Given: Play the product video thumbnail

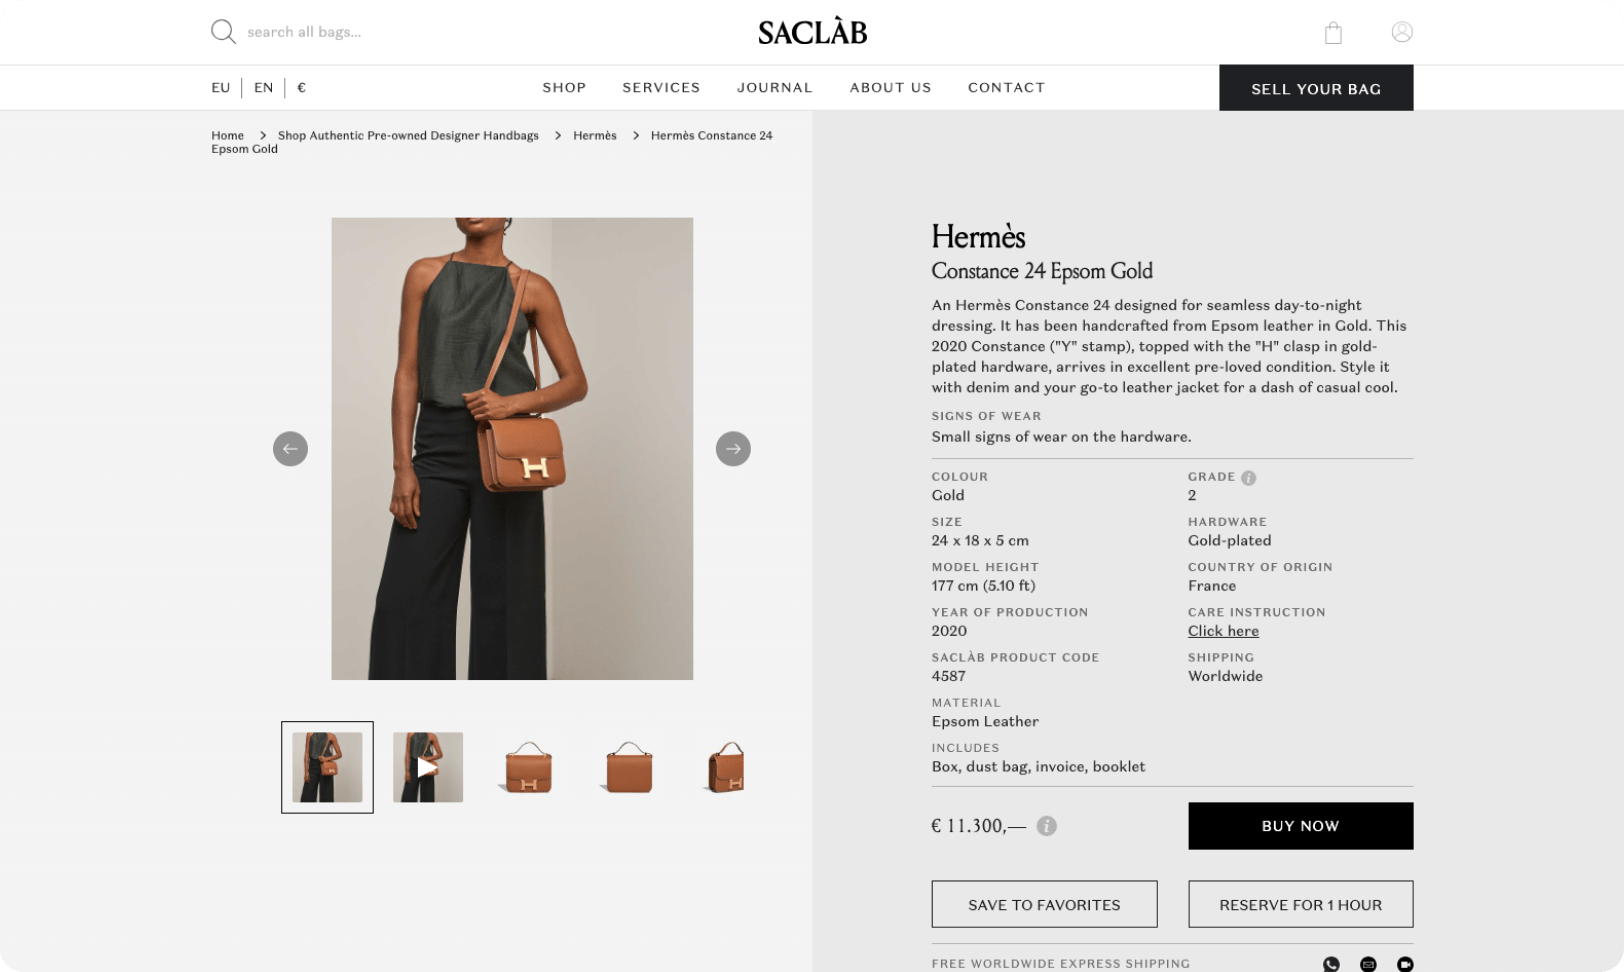Looking at the screenshot, I should (428, 767).
